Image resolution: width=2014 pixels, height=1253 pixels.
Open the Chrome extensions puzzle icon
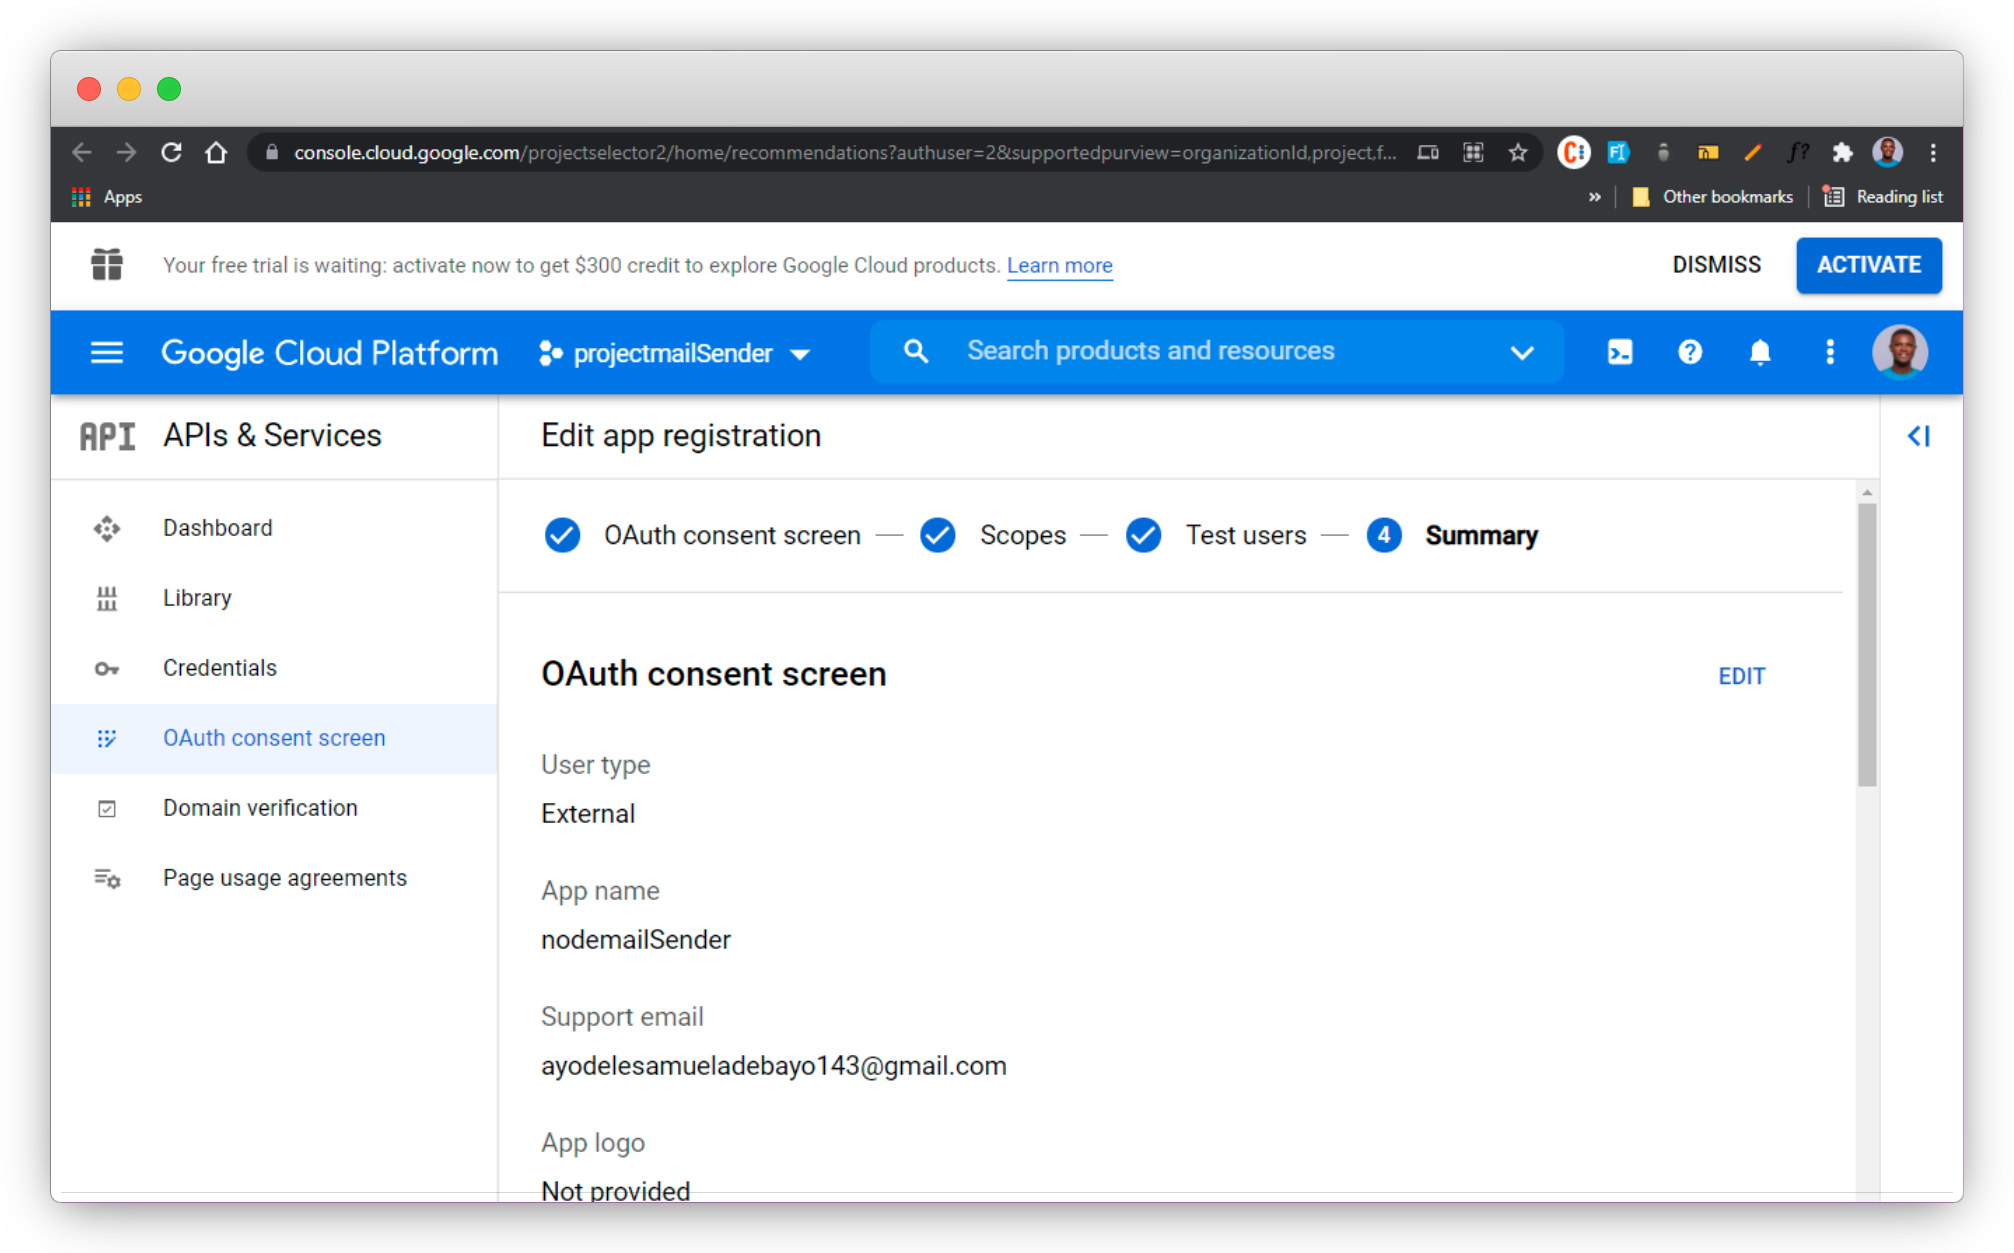(1842, 153)
